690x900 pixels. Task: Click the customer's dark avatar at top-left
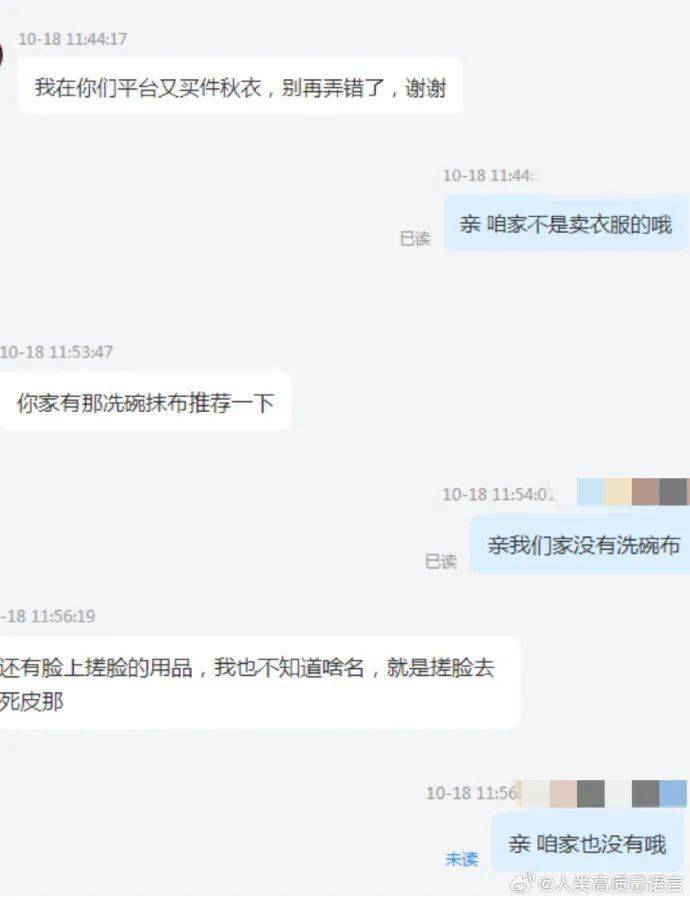click(x=2, y=57)
